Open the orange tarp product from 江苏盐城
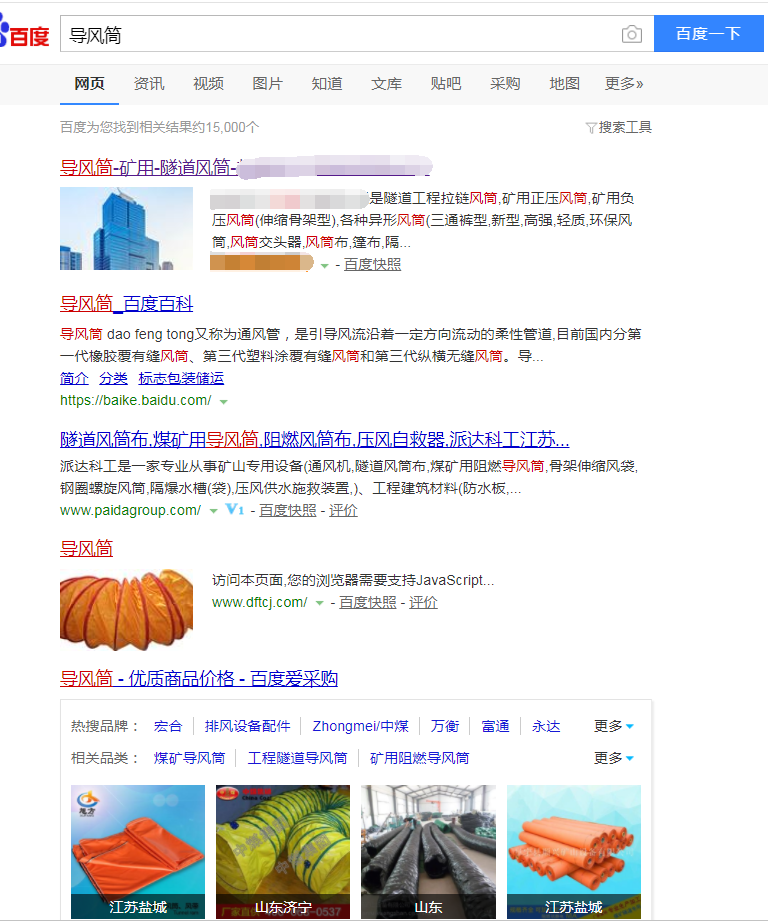This screenshot has height=922, width=768. (138, 851)
